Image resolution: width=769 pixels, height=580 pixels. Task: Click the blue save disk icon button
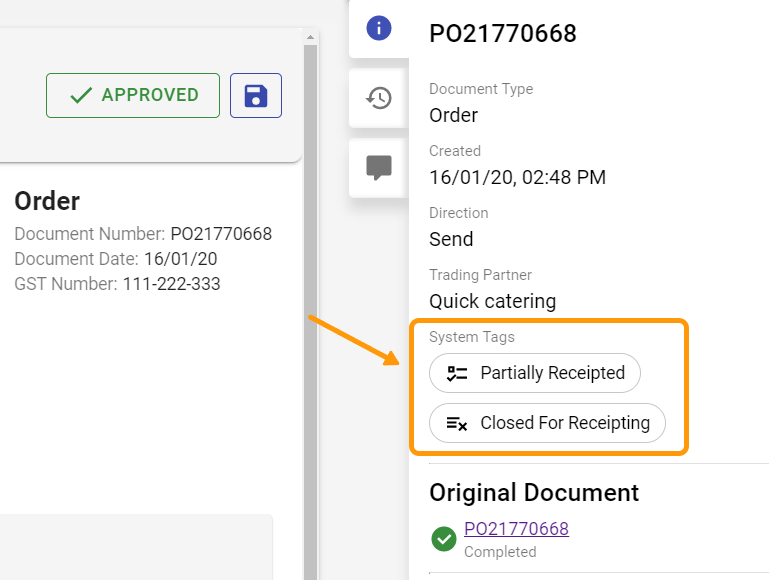coord(256,96)
